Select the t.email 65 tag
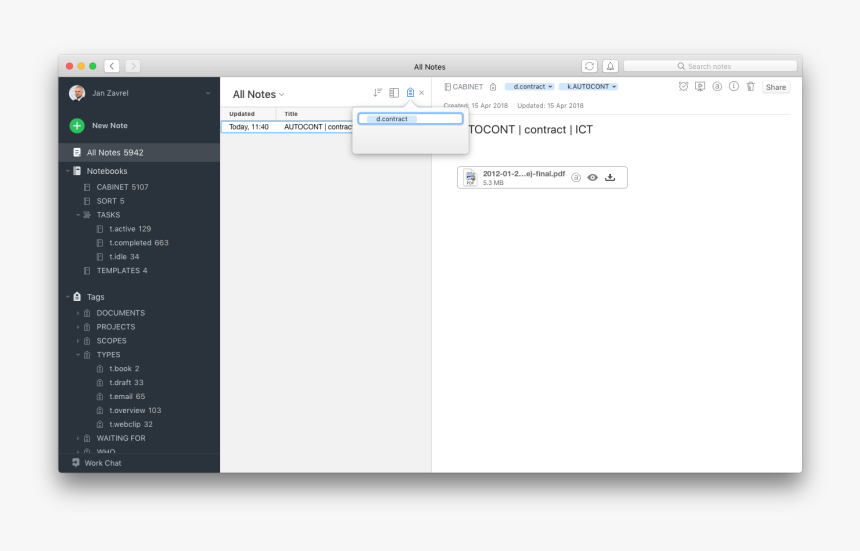Image resolution: width=860 pixels, height=551 pixels. pos(127,396)
